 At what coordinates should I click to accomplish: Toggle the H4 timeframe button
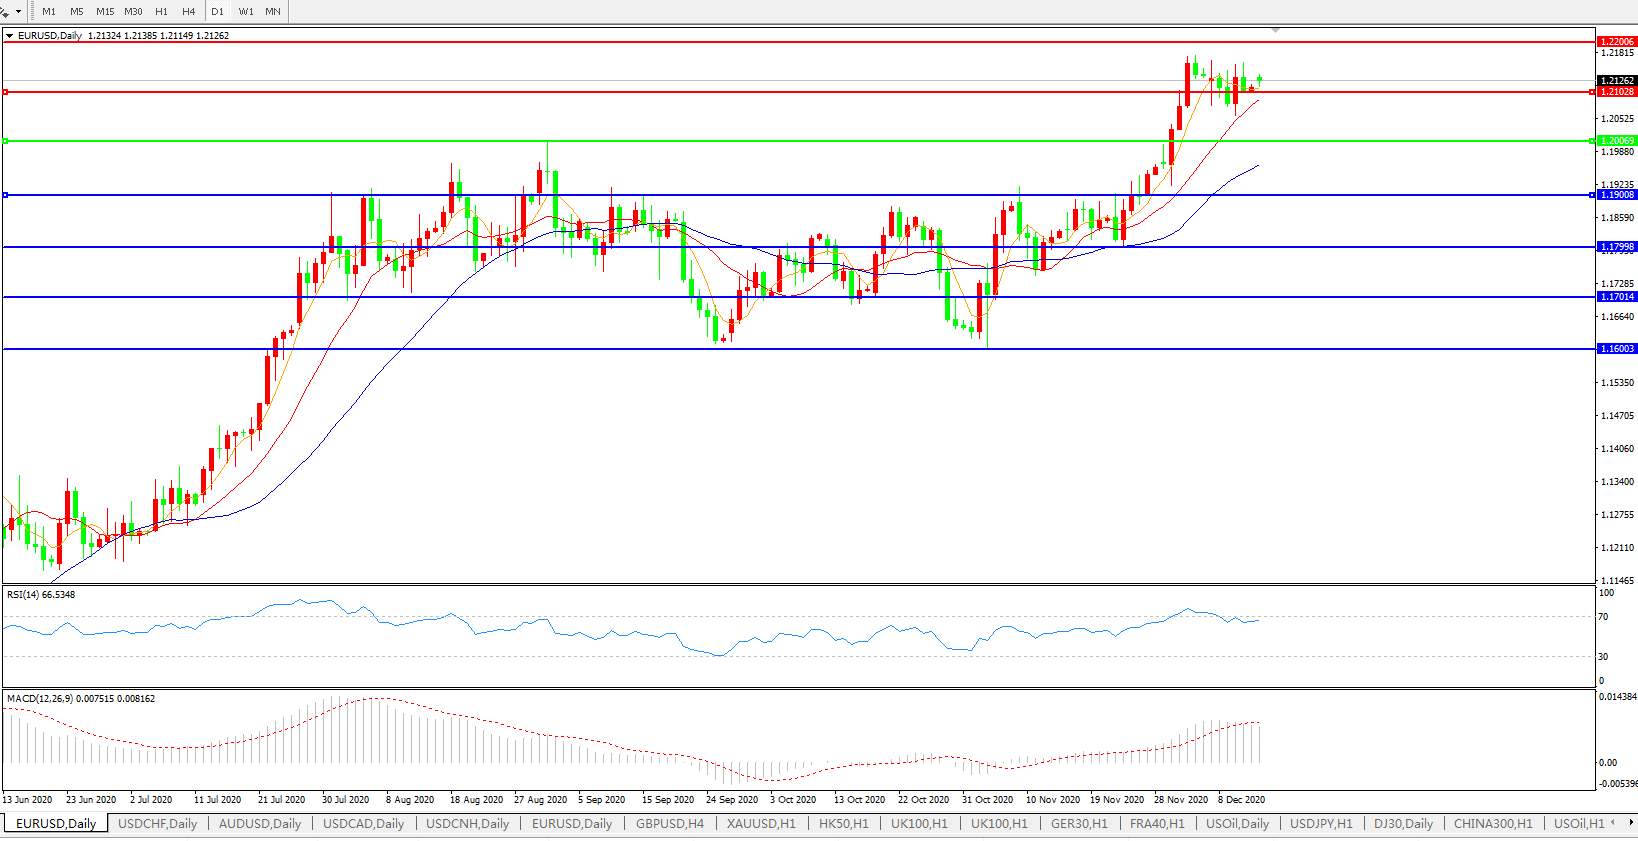point(189,12)
